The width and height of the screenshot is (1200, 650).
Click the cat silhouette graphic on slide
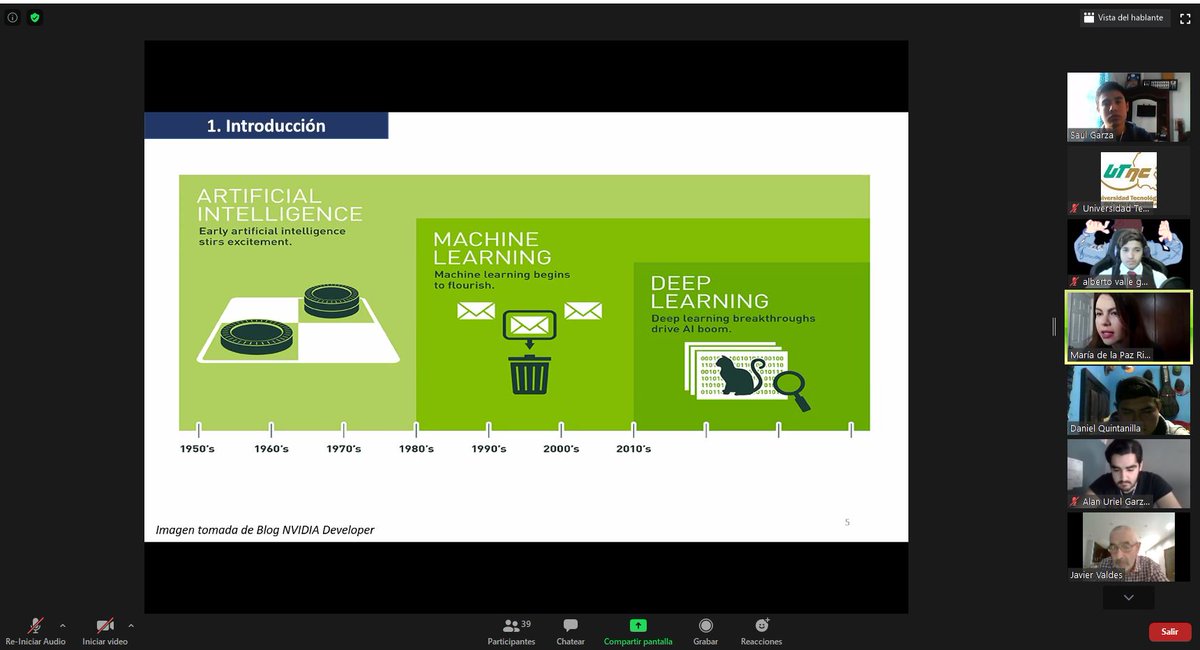tap(739, 375)
